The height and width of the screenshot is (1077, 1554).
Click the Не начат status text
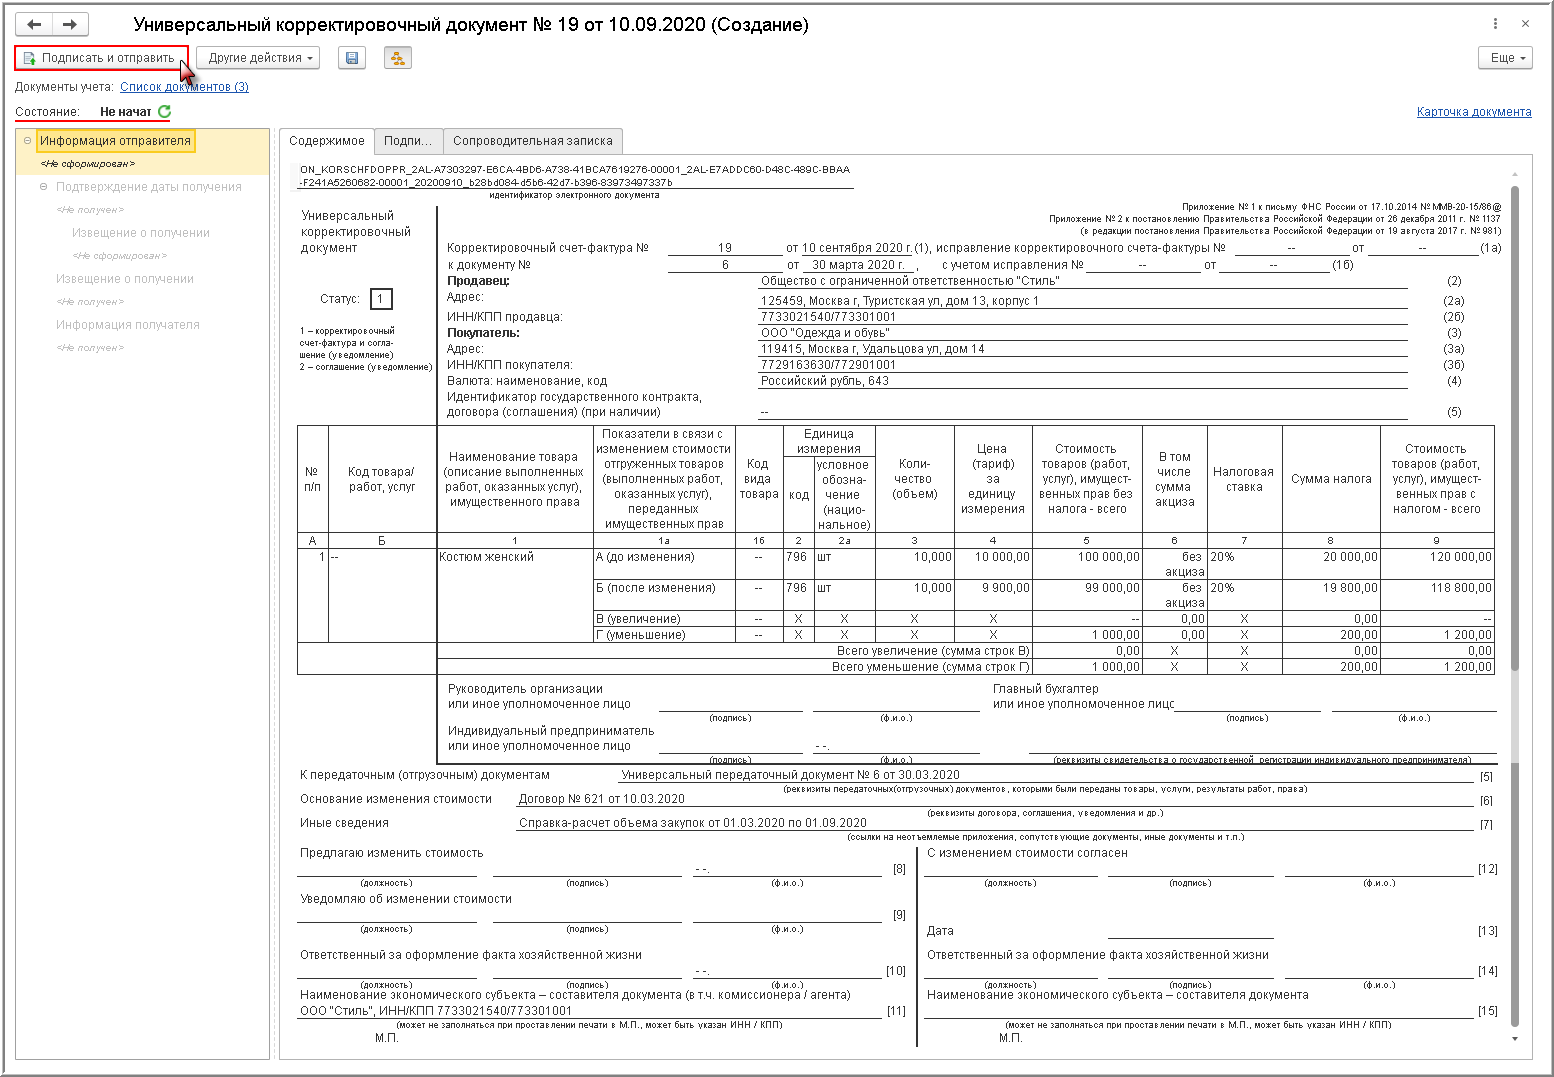click(126, 112)
